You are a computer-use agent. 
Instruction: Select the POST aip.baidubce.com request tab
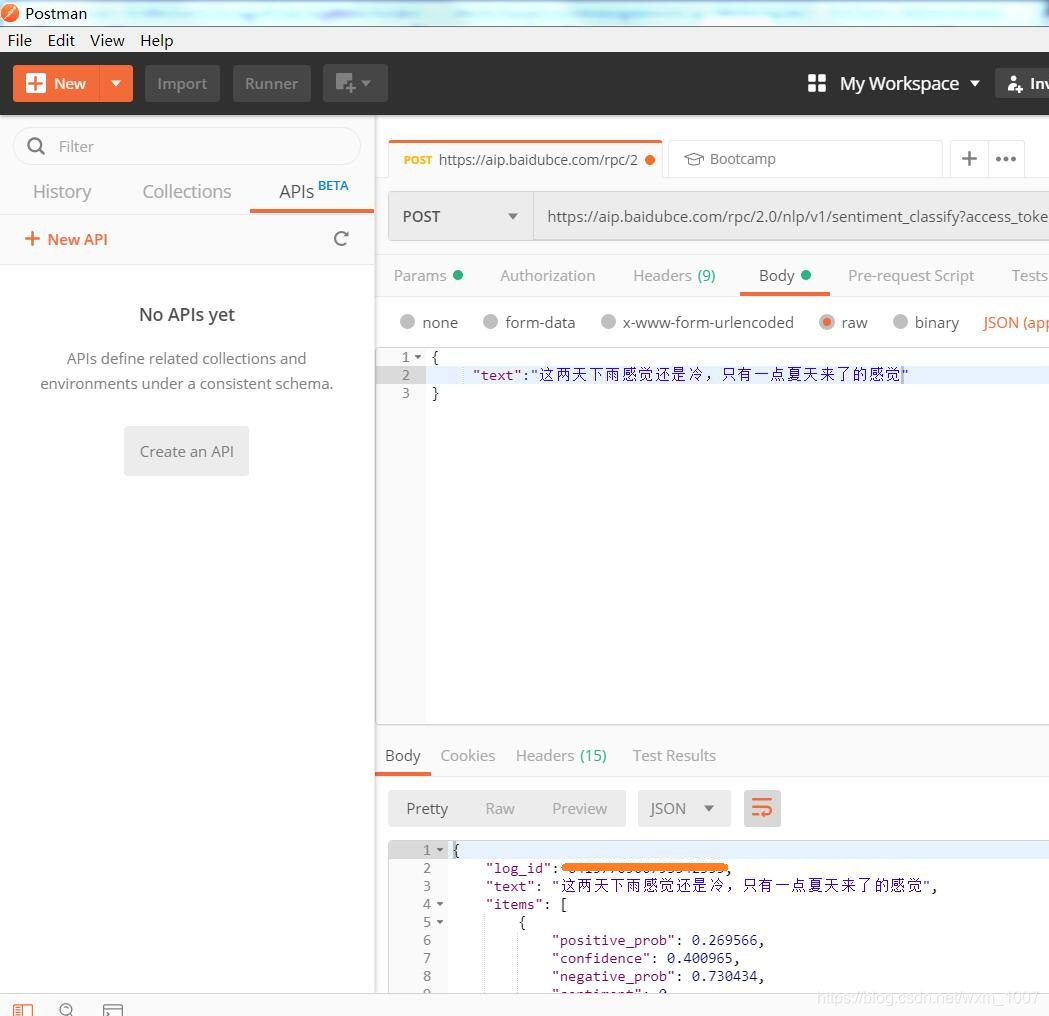(x=525, y=160)
